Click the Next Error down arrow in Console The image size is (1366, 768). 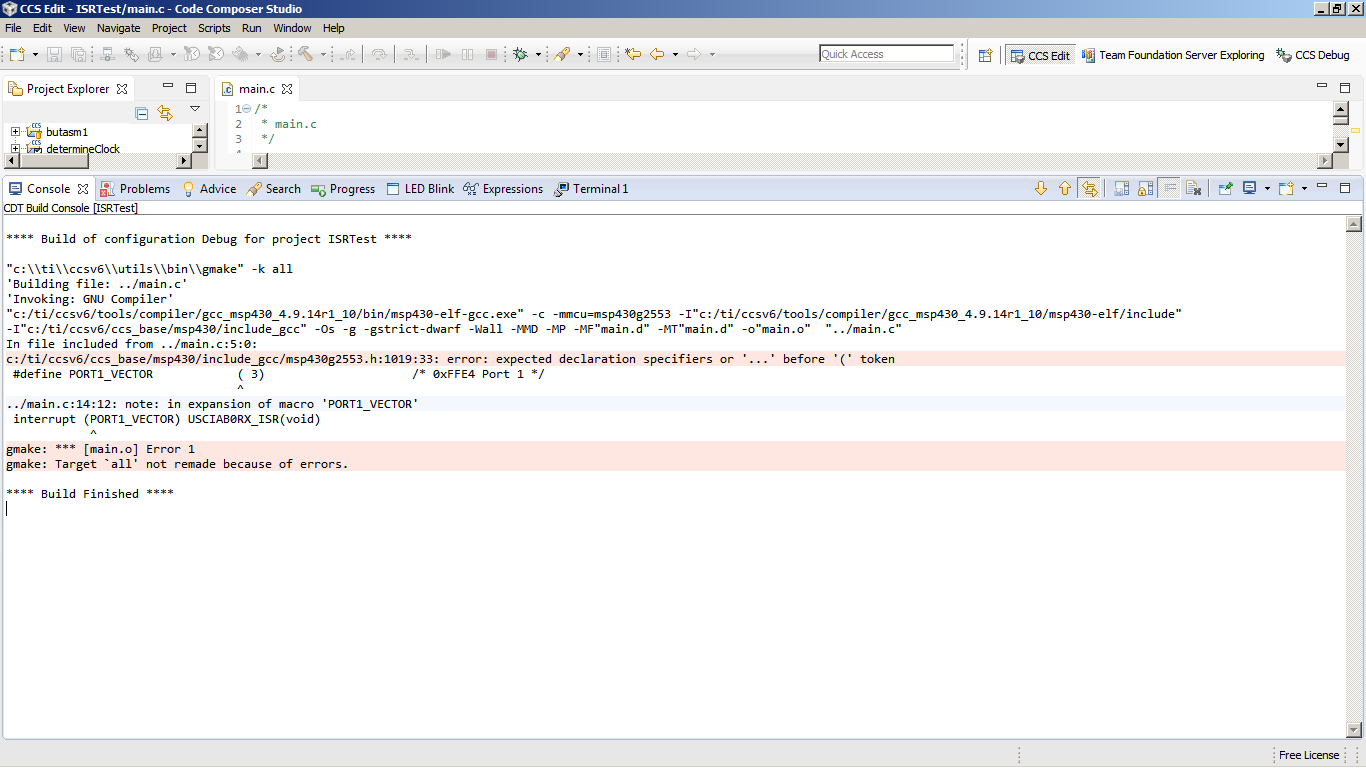click(1041, 188)
